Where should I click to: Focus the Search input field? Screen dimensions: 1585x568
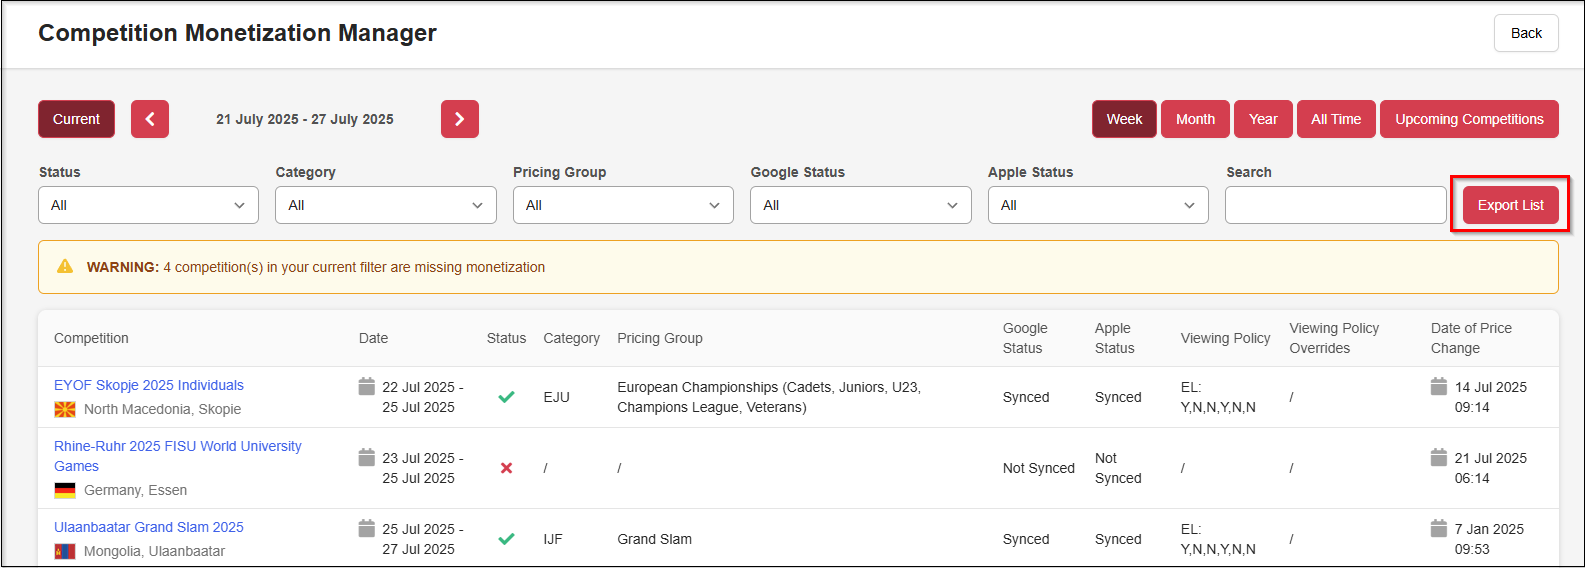tap(1335, 205)
